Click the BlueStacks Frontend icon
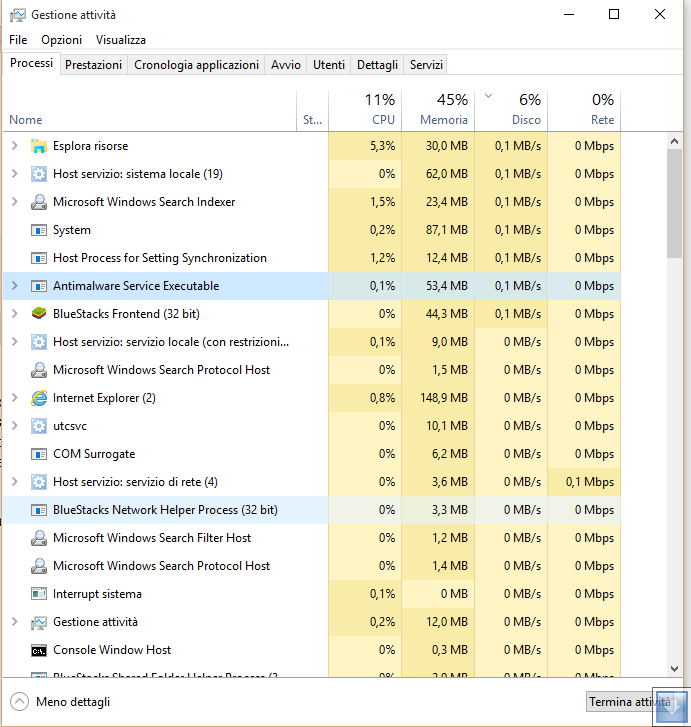The width and height of the screenshot is (691, 727). (x=39, y=314)
